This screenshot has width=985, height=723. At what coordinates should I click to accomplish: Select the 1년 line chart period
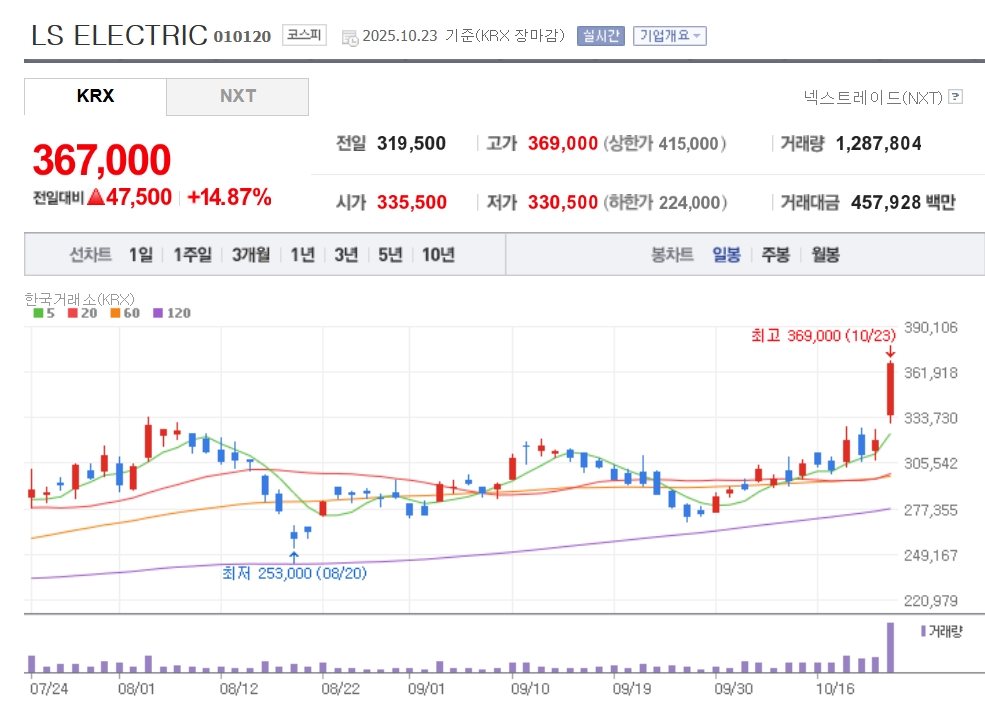coord(302,254)
